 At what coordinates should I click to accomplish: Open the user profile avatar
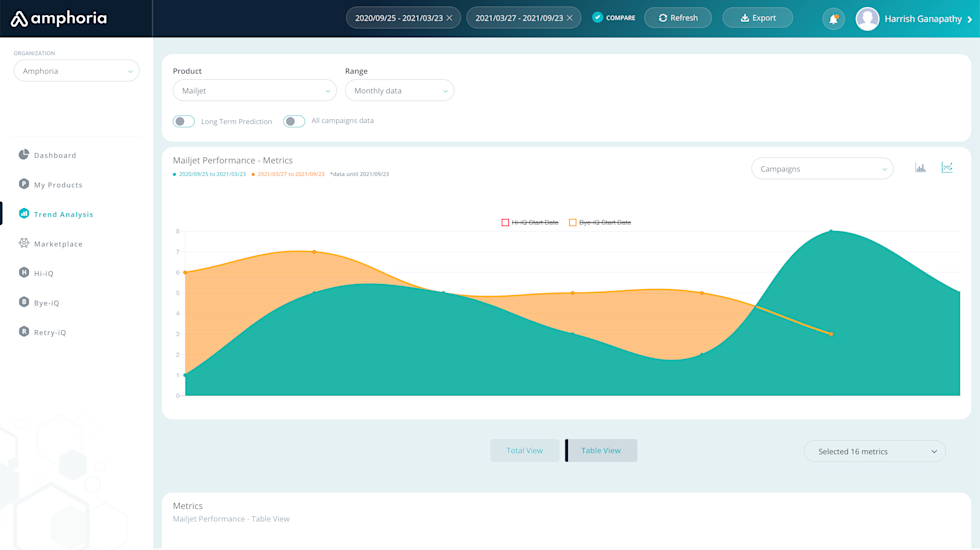(x=867, y=19)
